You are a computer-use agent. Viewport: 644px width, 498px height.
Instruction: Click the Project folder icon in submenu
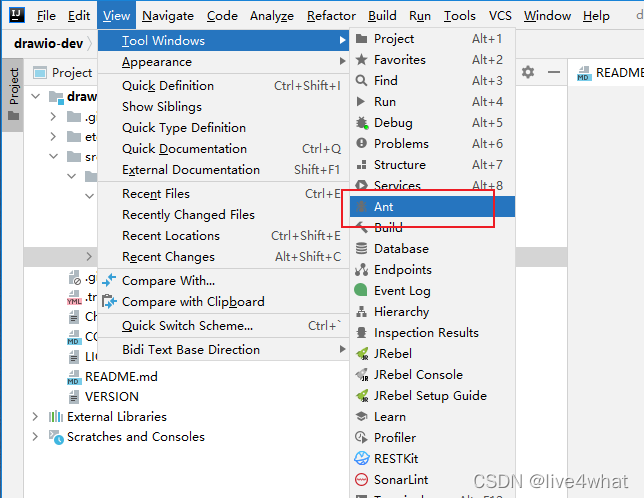(x=361, y=39)
